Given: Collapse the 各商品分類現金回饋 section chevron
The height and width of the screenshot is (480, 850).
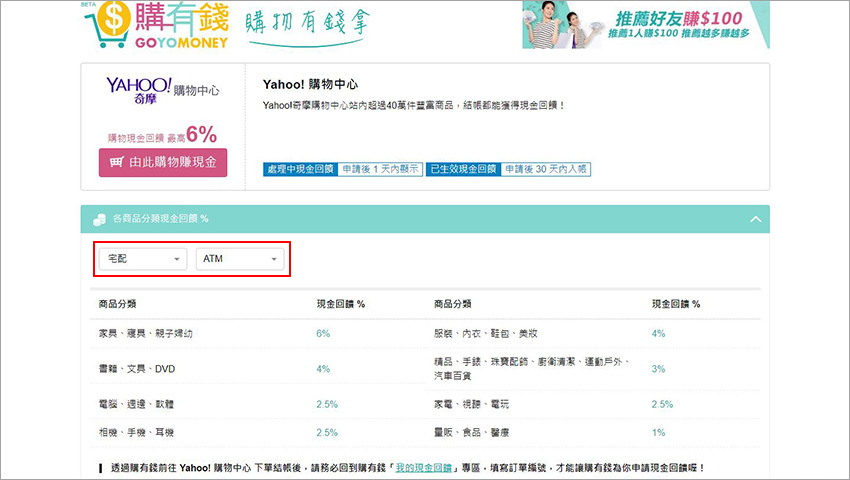Looking at the screenshot, I should (755, 219).
